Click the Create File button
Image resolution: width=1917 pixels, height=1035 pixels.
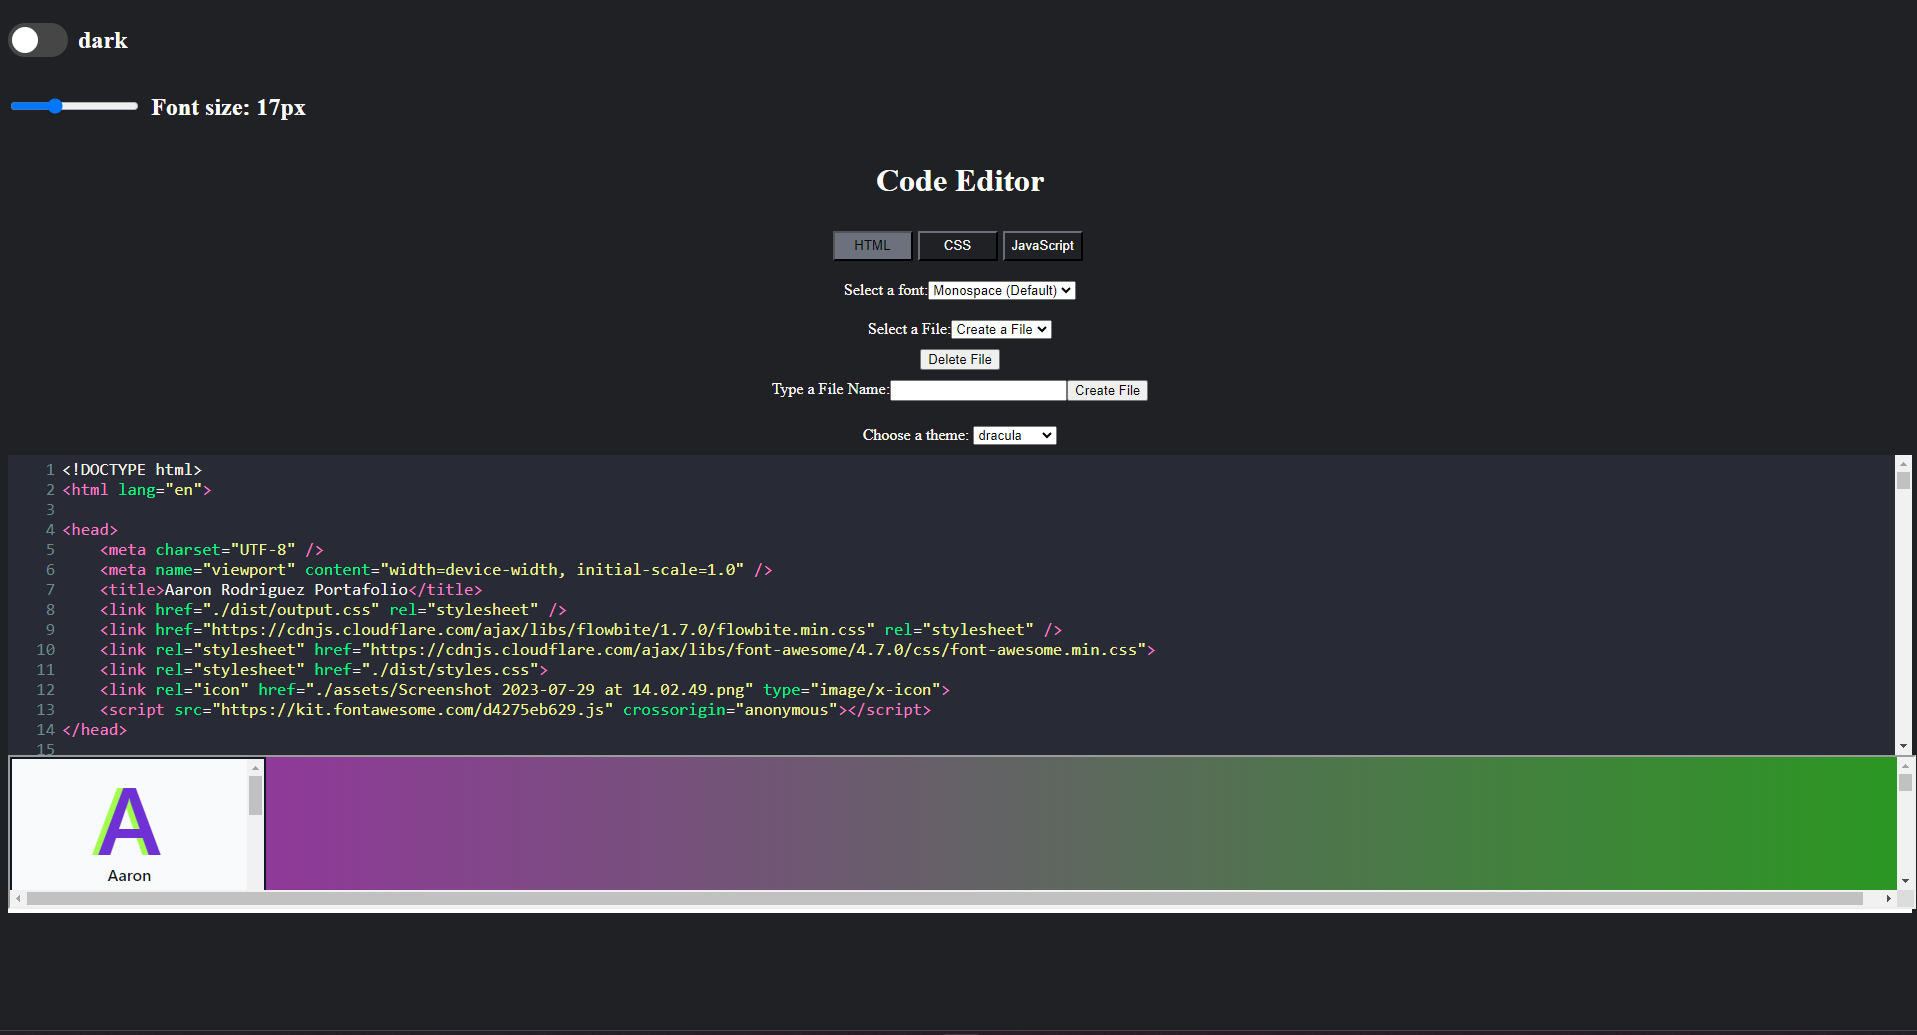(1107, 391)
